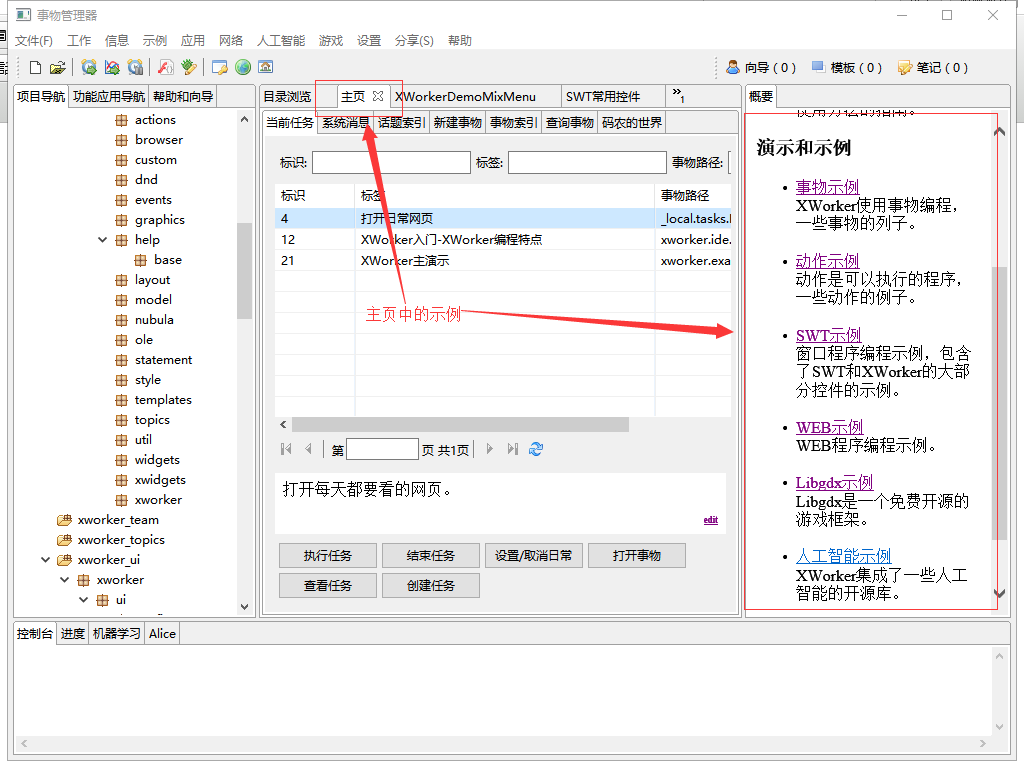Open the 码农的世界 sub-tab
This screenshot has height=768, width=1024.
632,123
